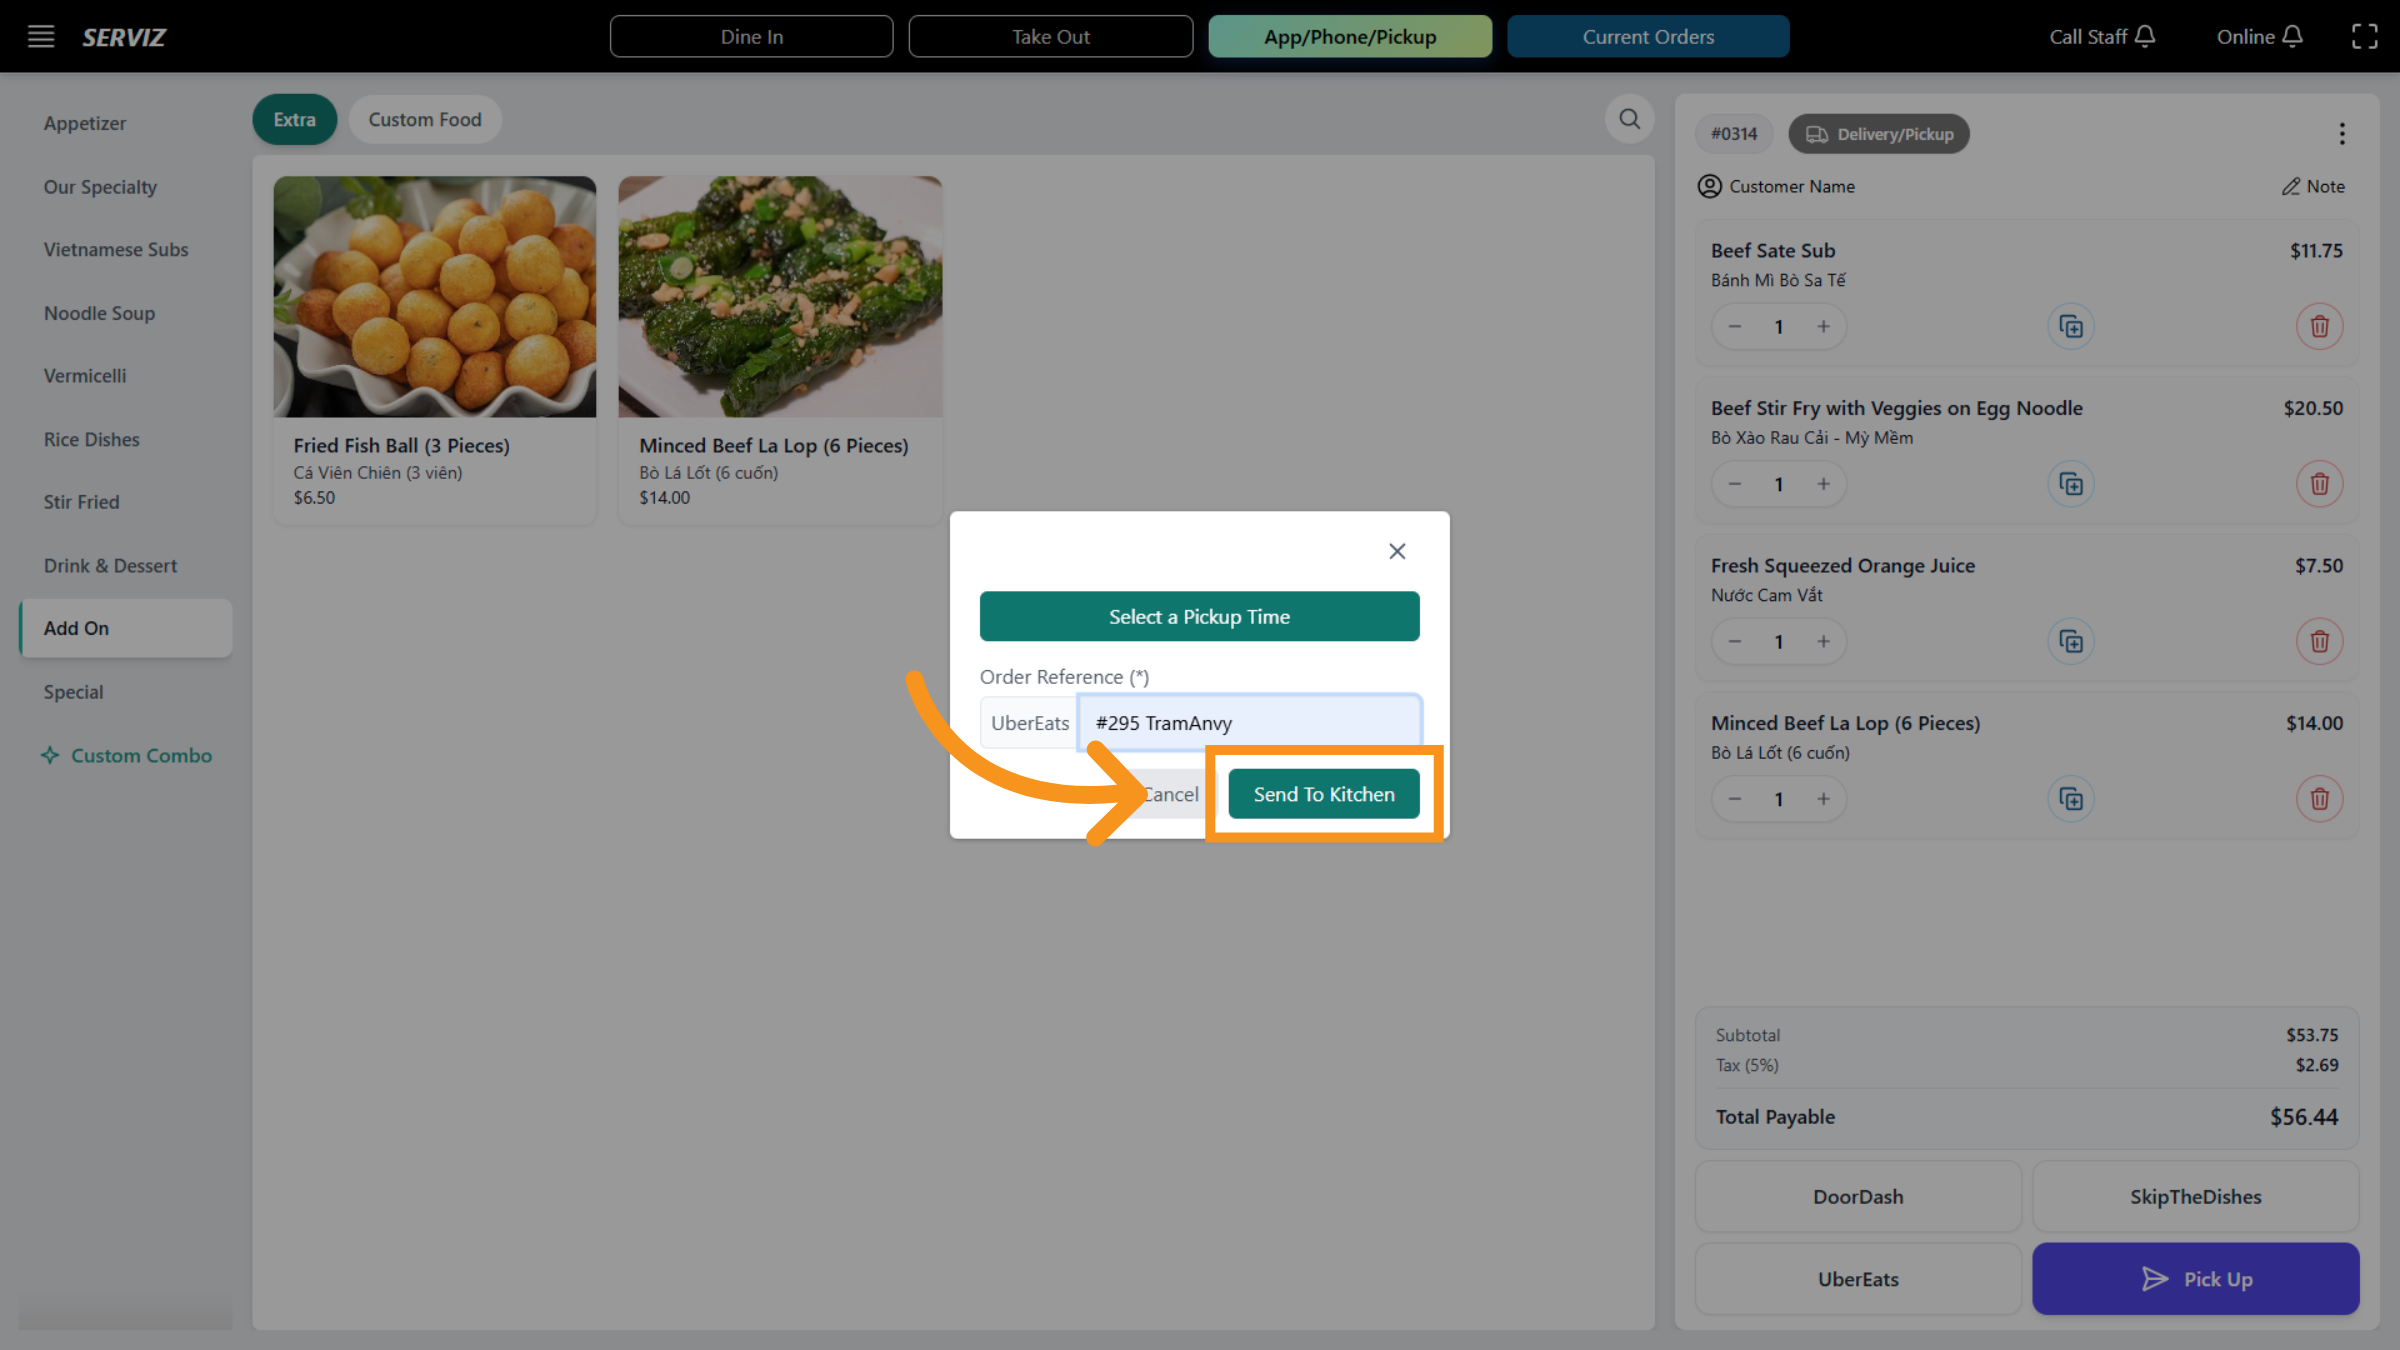Click the order reference text field
The image size is (2400, 1350).
click(1248, 722)
